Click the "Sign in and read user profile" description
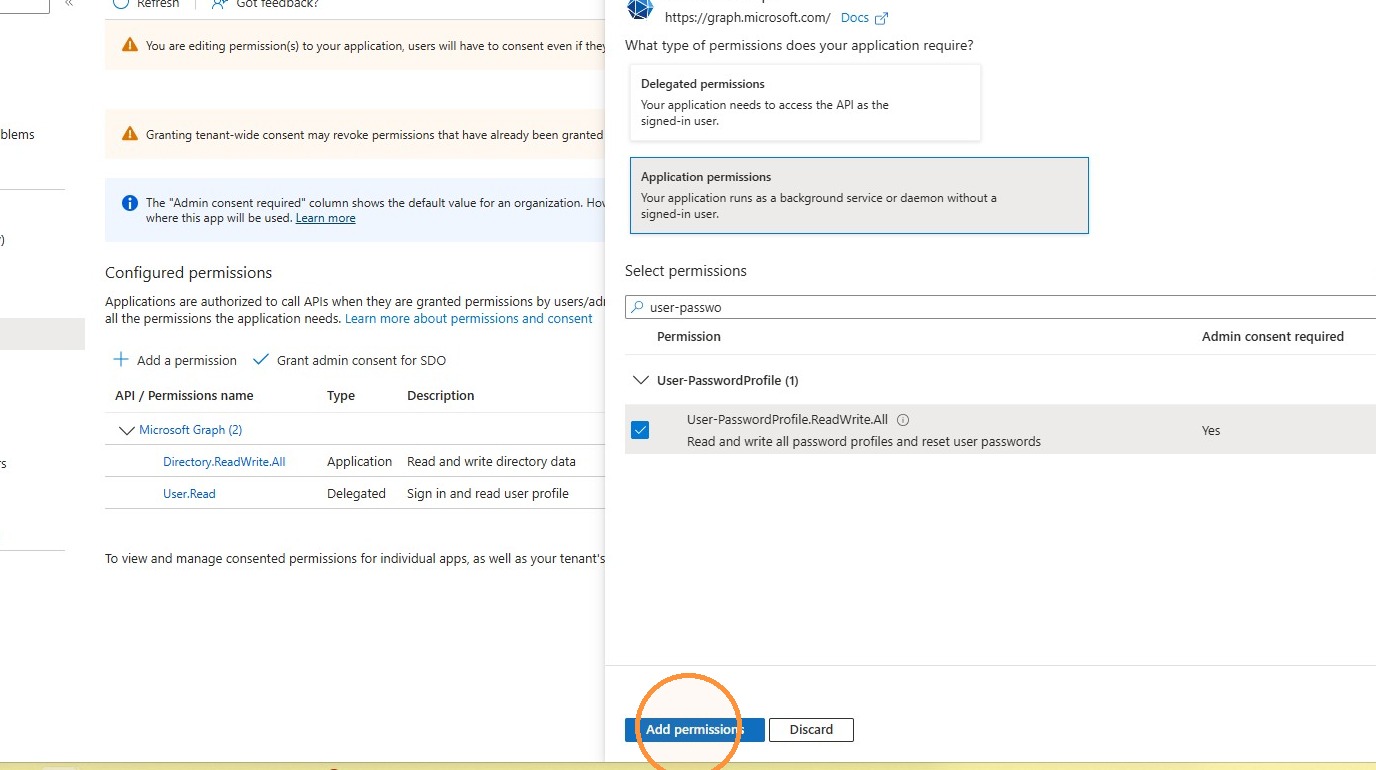1376x770 pixels. click(x=488, y=494)
